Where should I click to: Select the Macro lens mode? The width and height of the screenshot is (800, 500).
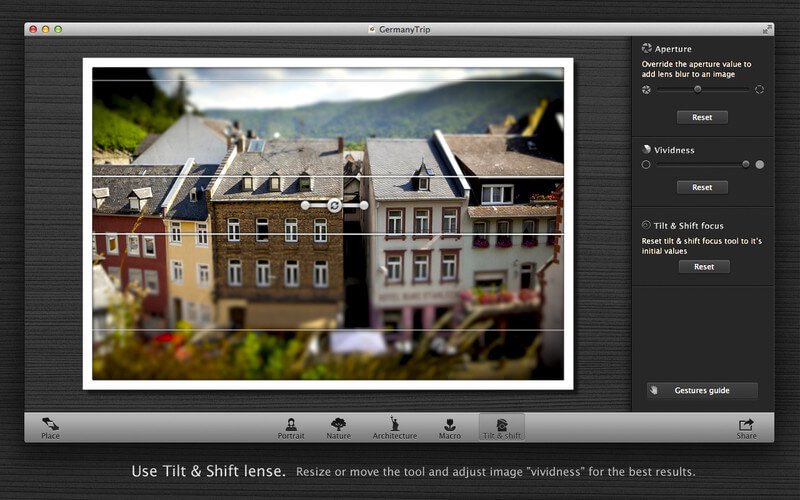point(449,427)
